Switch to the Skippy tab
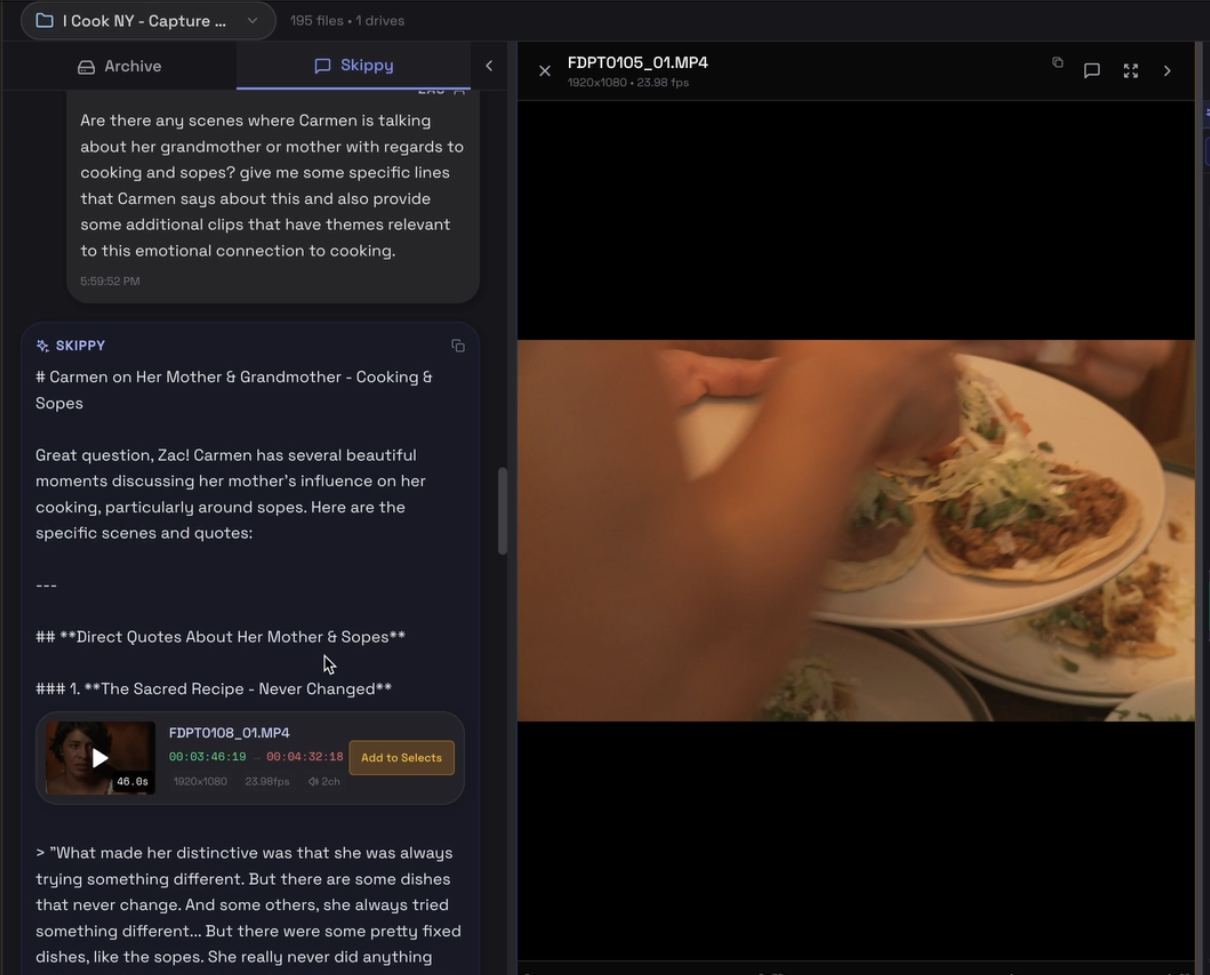Viewport: 1210px width, 975px height. coord(354,66)
